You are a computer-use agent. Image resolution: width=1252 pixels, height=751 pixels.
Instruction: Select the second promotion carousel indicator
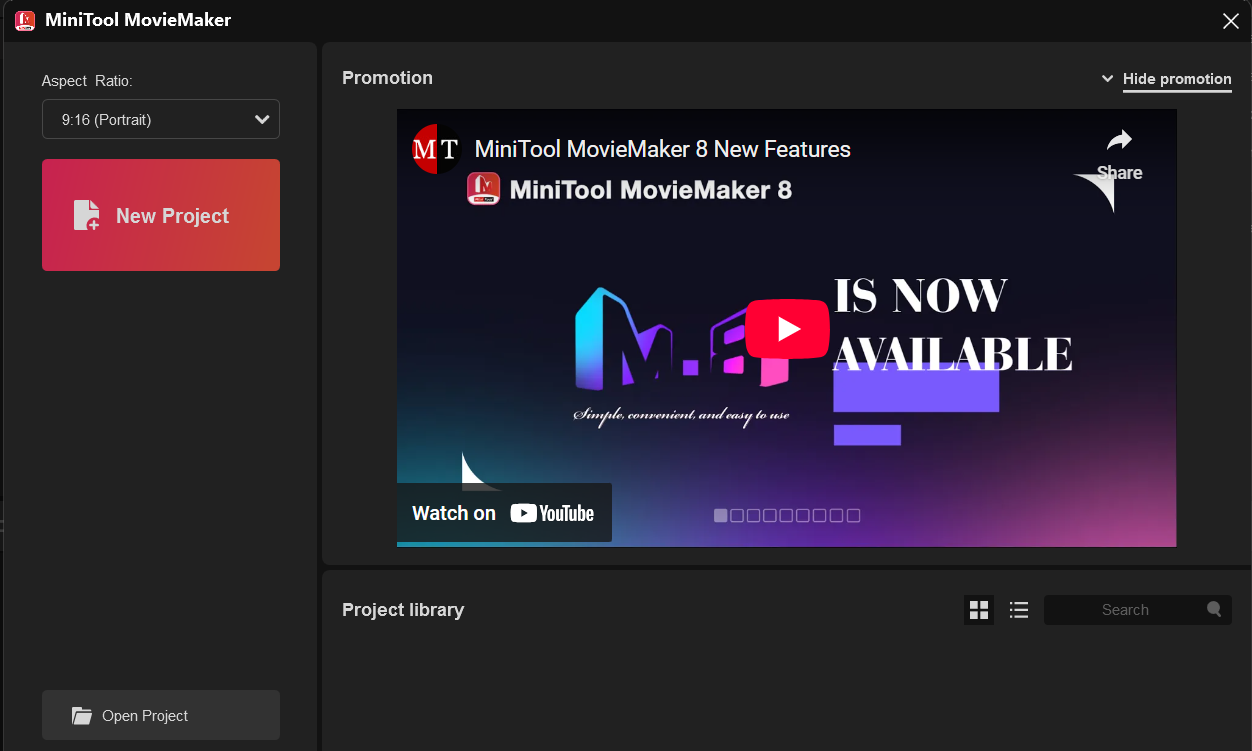click(x=737, y=516)
